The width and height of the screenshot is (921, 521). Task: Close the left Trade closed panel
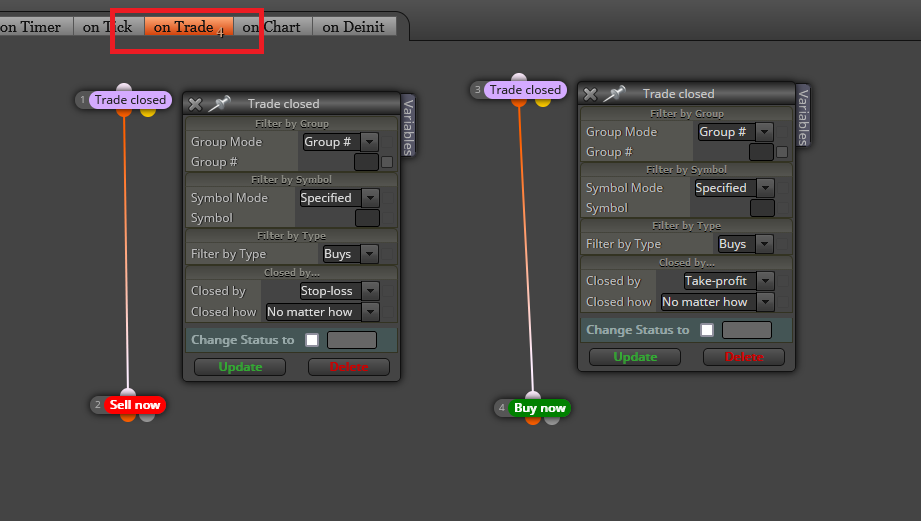(195, 105)
